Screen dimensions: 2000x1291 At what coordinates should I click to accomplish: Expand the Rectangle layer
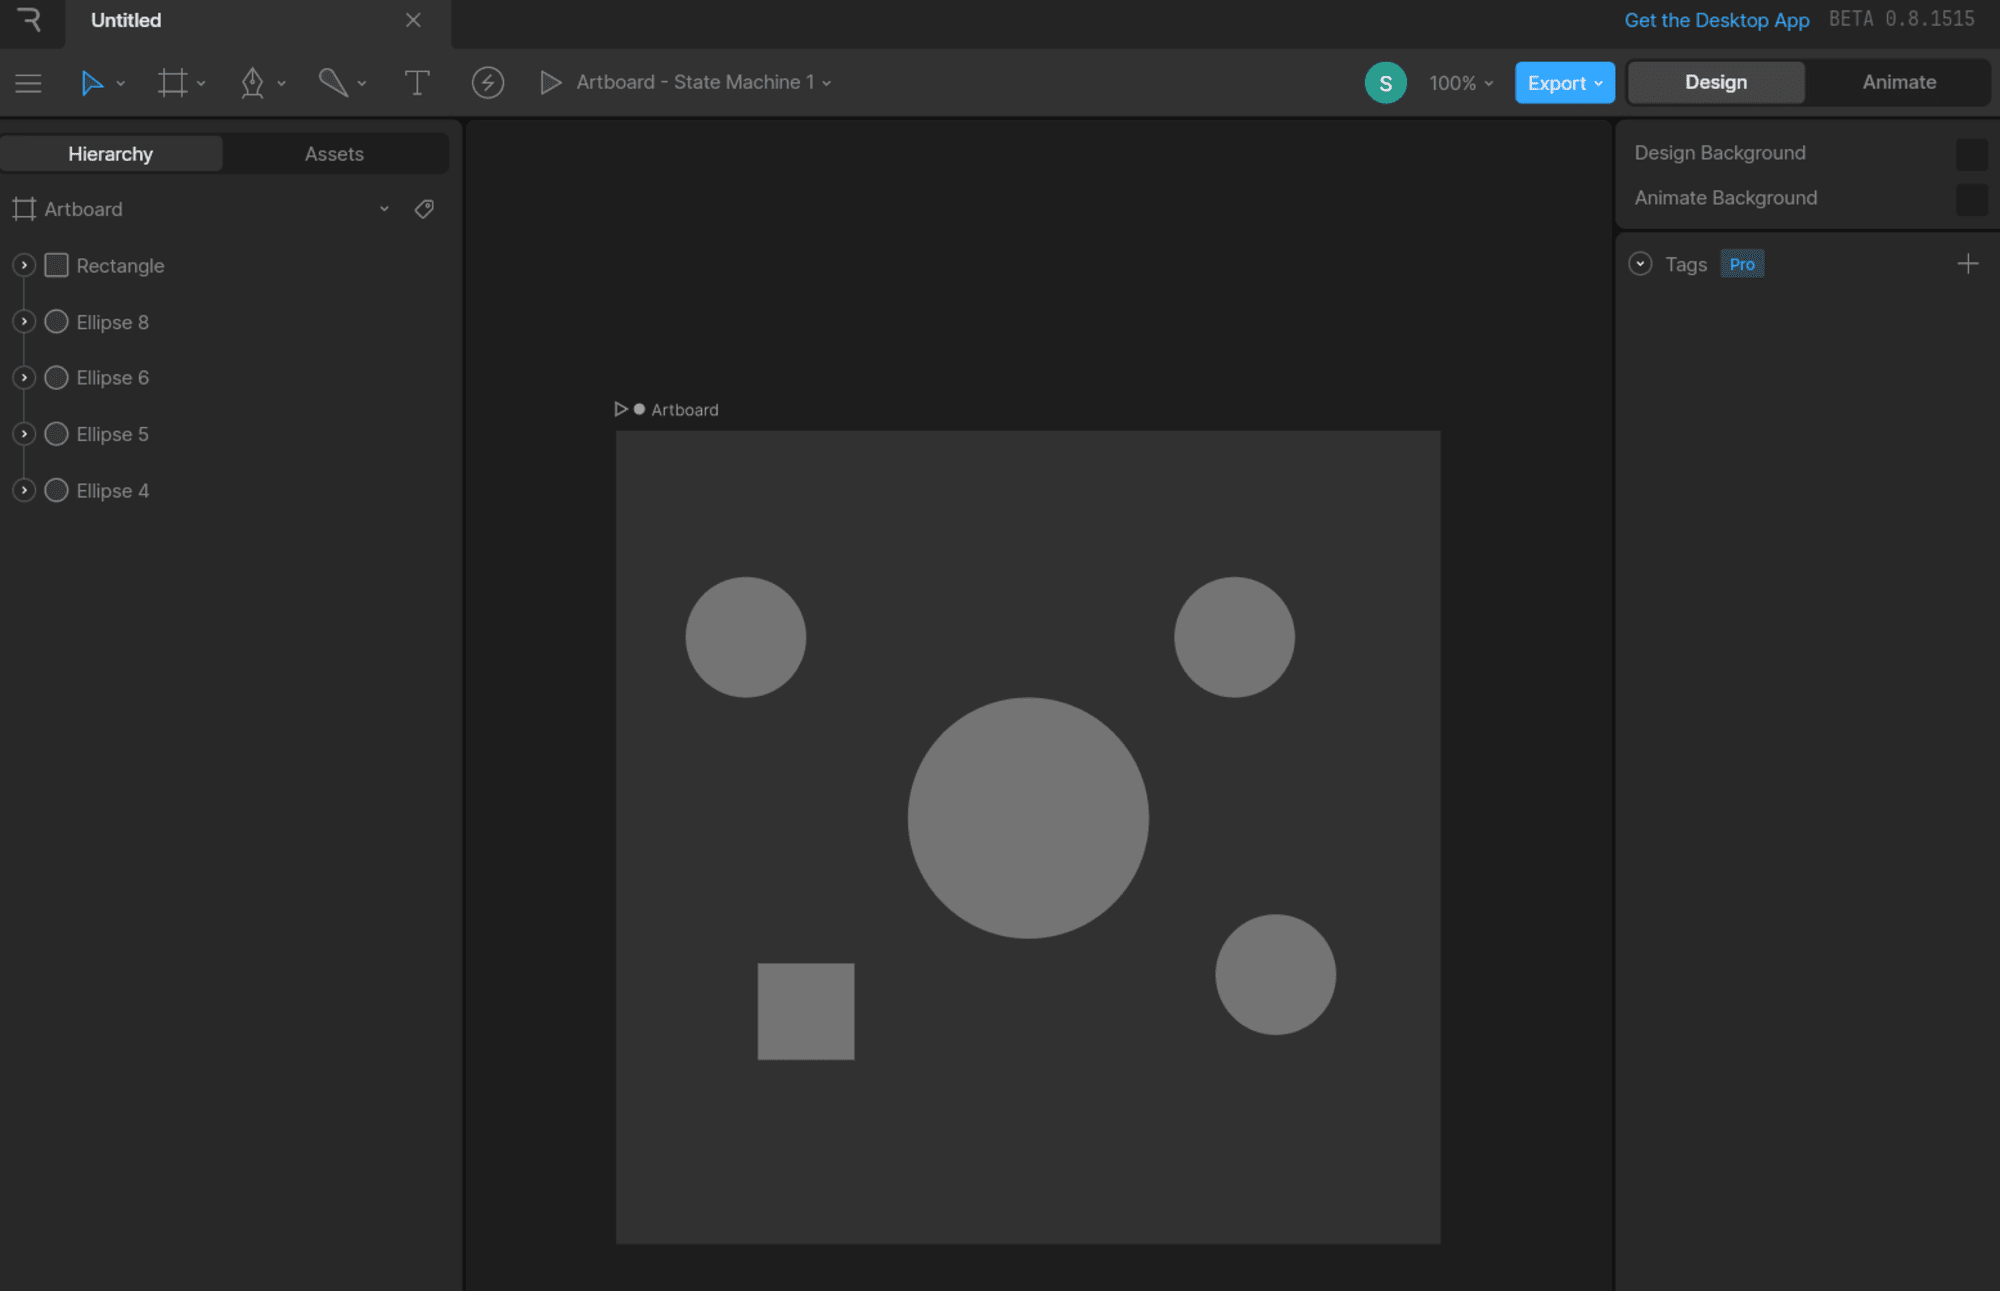click(24, 265)
